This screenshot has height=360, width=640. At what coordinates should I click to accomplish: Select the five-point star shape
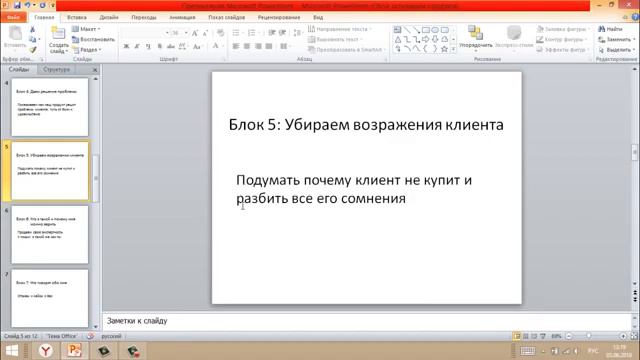coord(444,49)
